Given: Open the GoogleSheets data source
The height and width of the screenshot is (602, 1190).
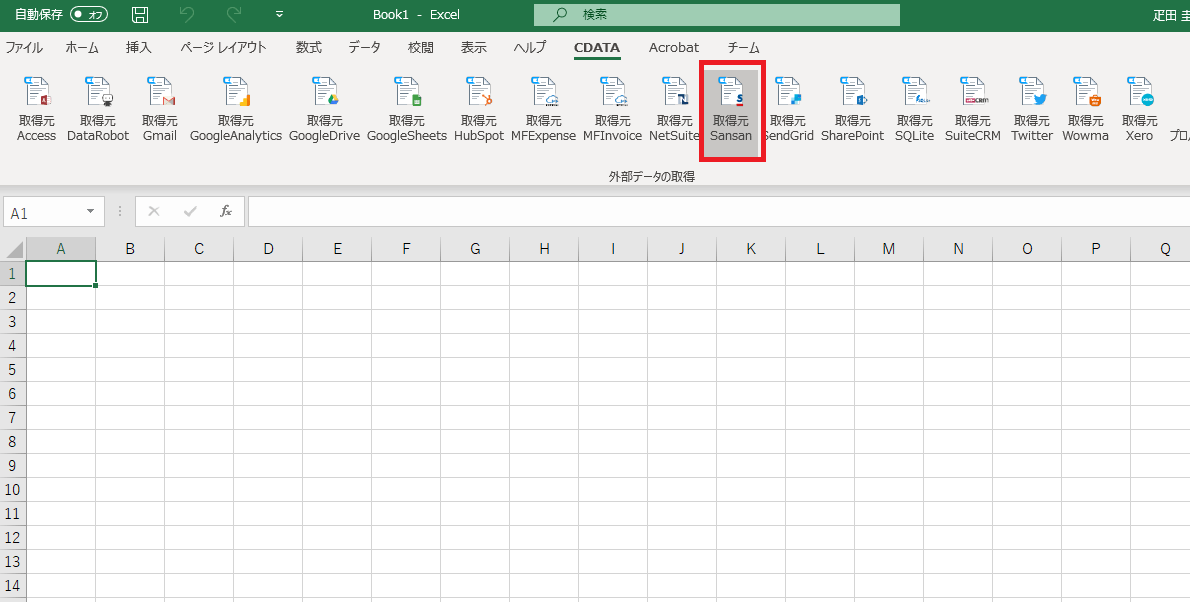Looking at the screenshot, I should [407, 109].
